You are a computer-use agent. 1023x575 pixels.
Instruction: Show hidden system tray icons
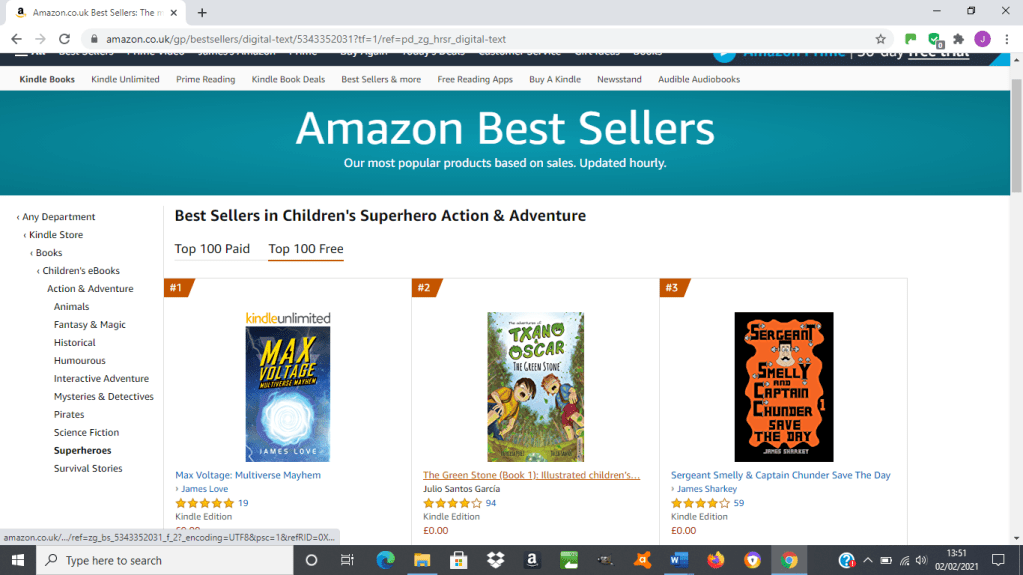[x=867, y=560]
